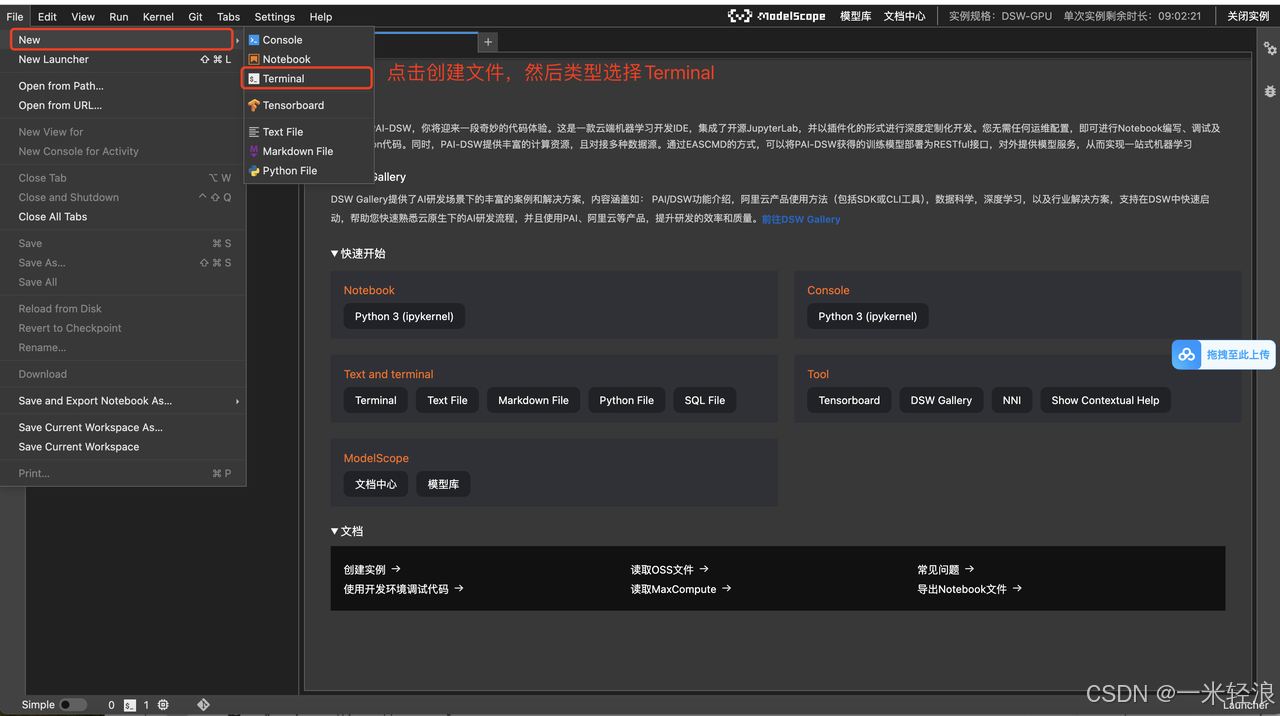
Task: Click the cloud upload icon on 拖拽至此上传
Action: [1187, 354]
